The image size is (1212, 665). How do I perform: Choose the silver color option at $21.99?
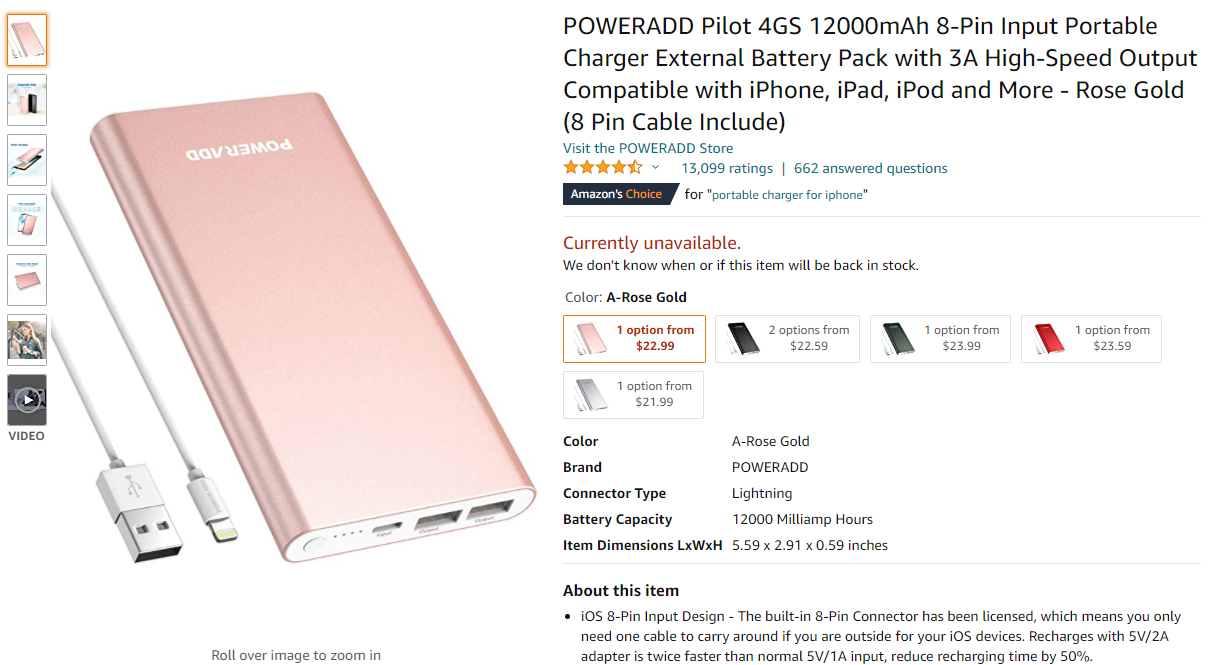633,395
